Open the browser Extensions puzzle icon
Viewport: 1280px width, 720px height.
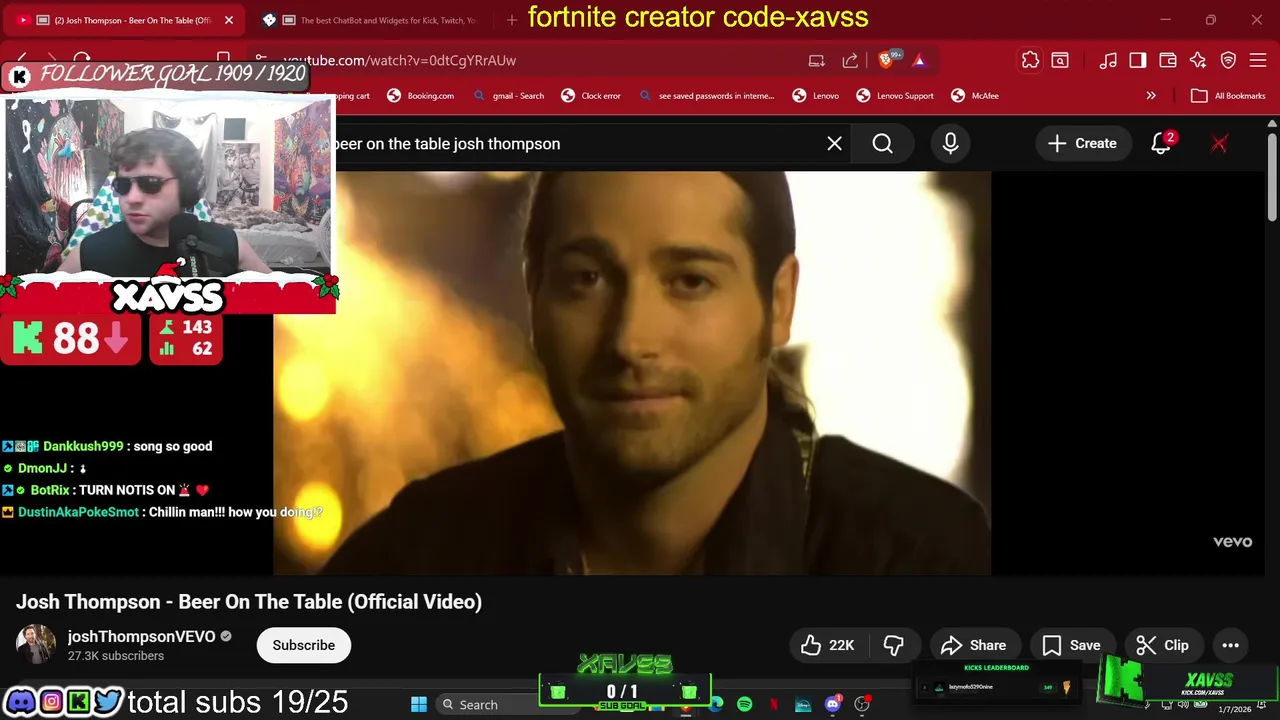click(x=1030, y=60)
